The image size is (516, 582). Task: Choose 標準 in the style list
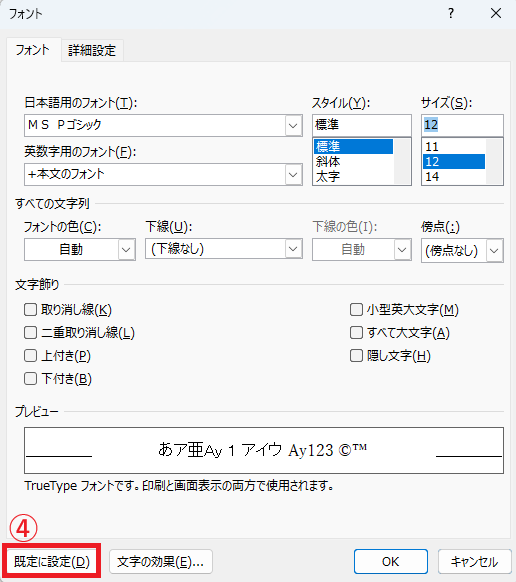coord(353,146)
